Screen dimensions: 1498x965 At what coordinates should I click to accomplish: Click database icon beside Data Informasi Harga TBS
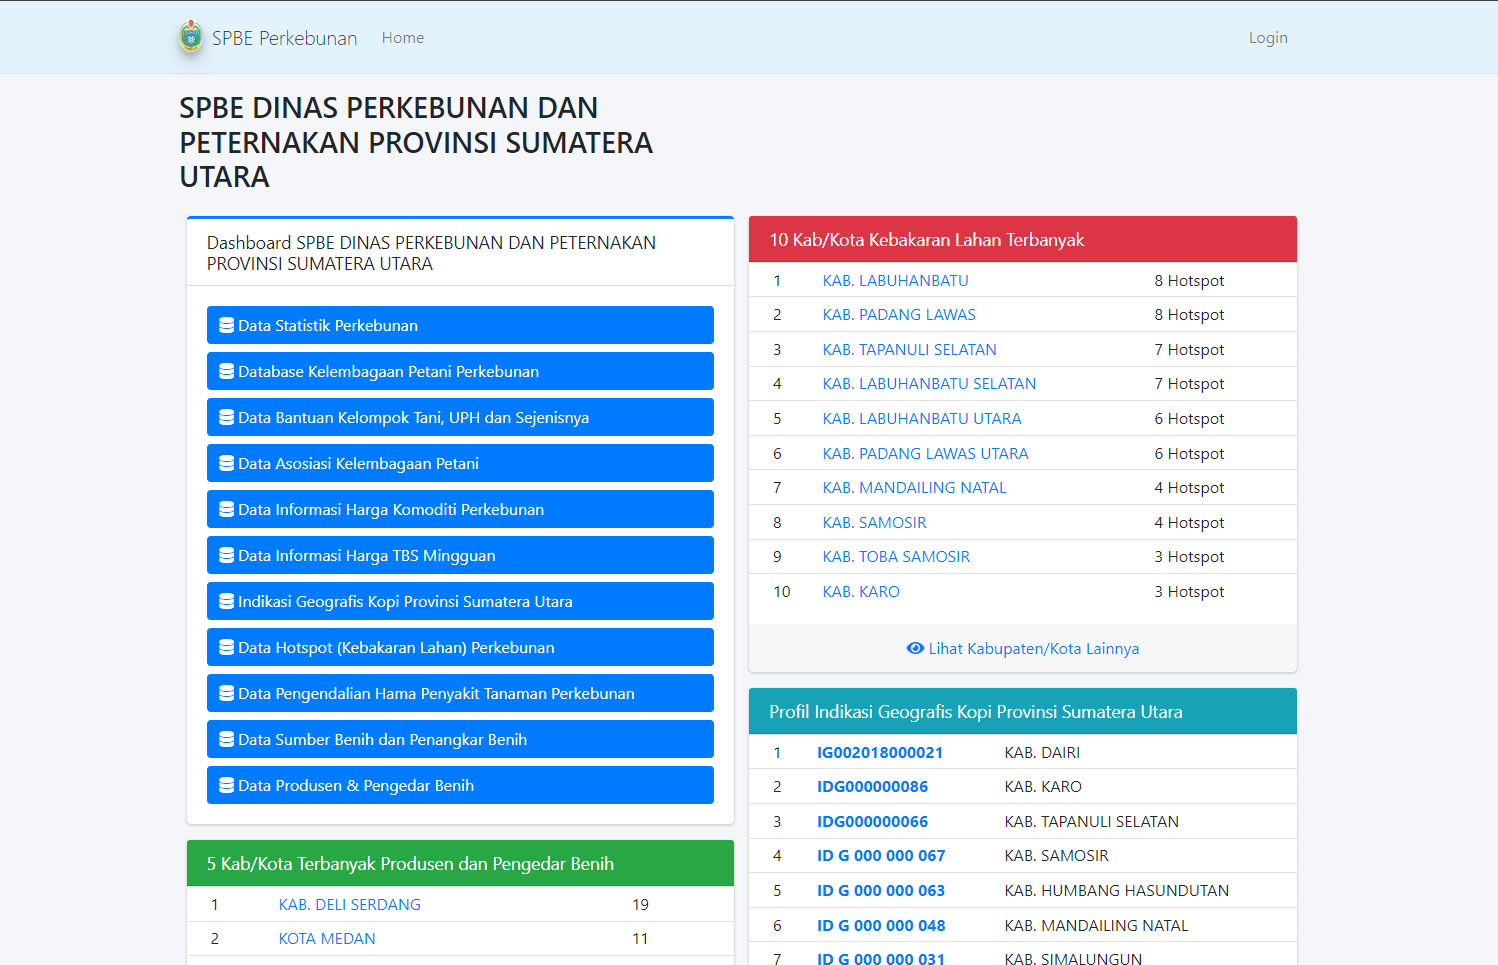227,555
